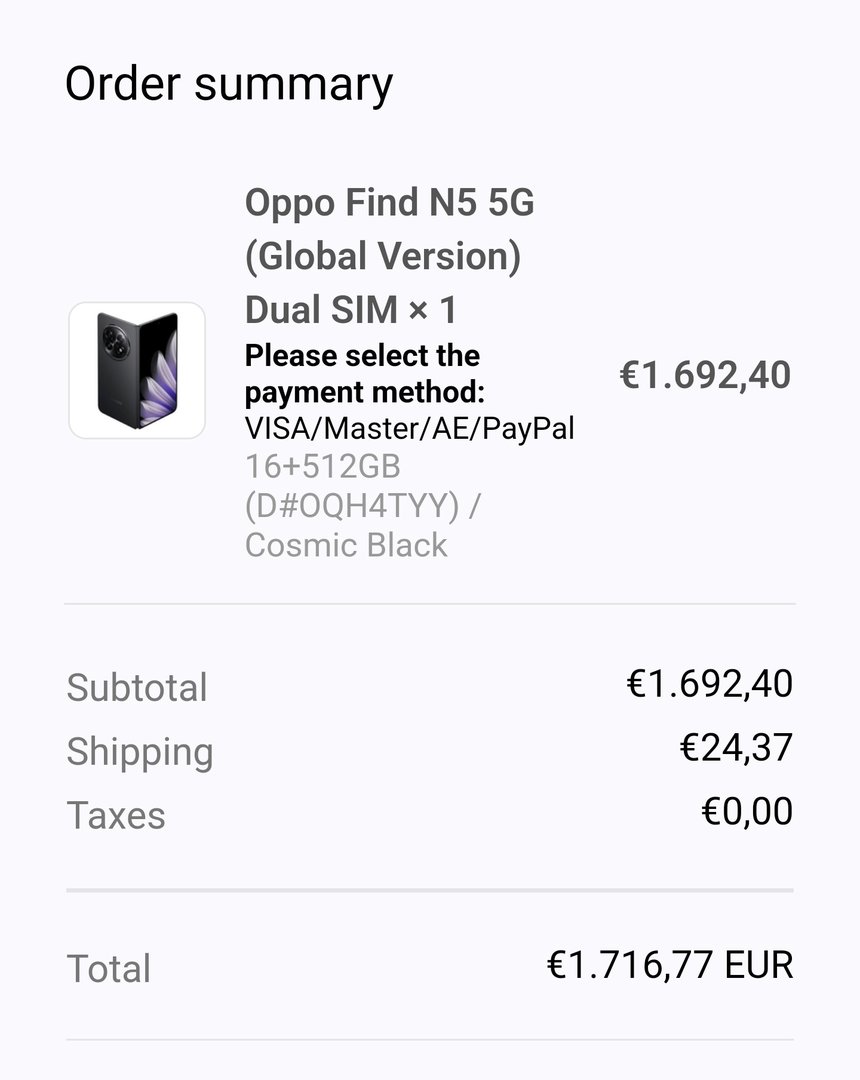
Task: Click the (Global Version) title line
Action: pos(383,256)
